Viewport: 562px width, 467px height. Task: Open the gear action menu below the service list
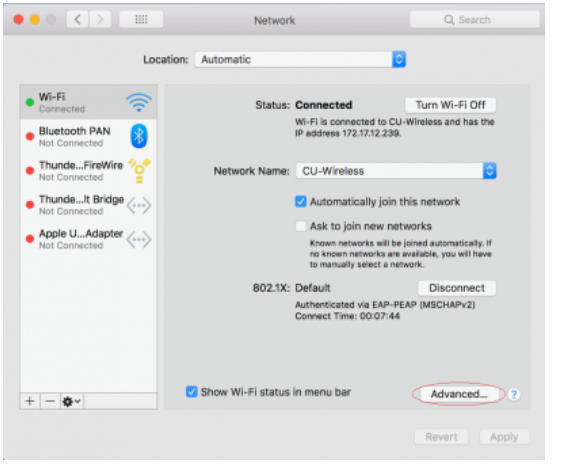pyautogui.click(x=71, y=401)
